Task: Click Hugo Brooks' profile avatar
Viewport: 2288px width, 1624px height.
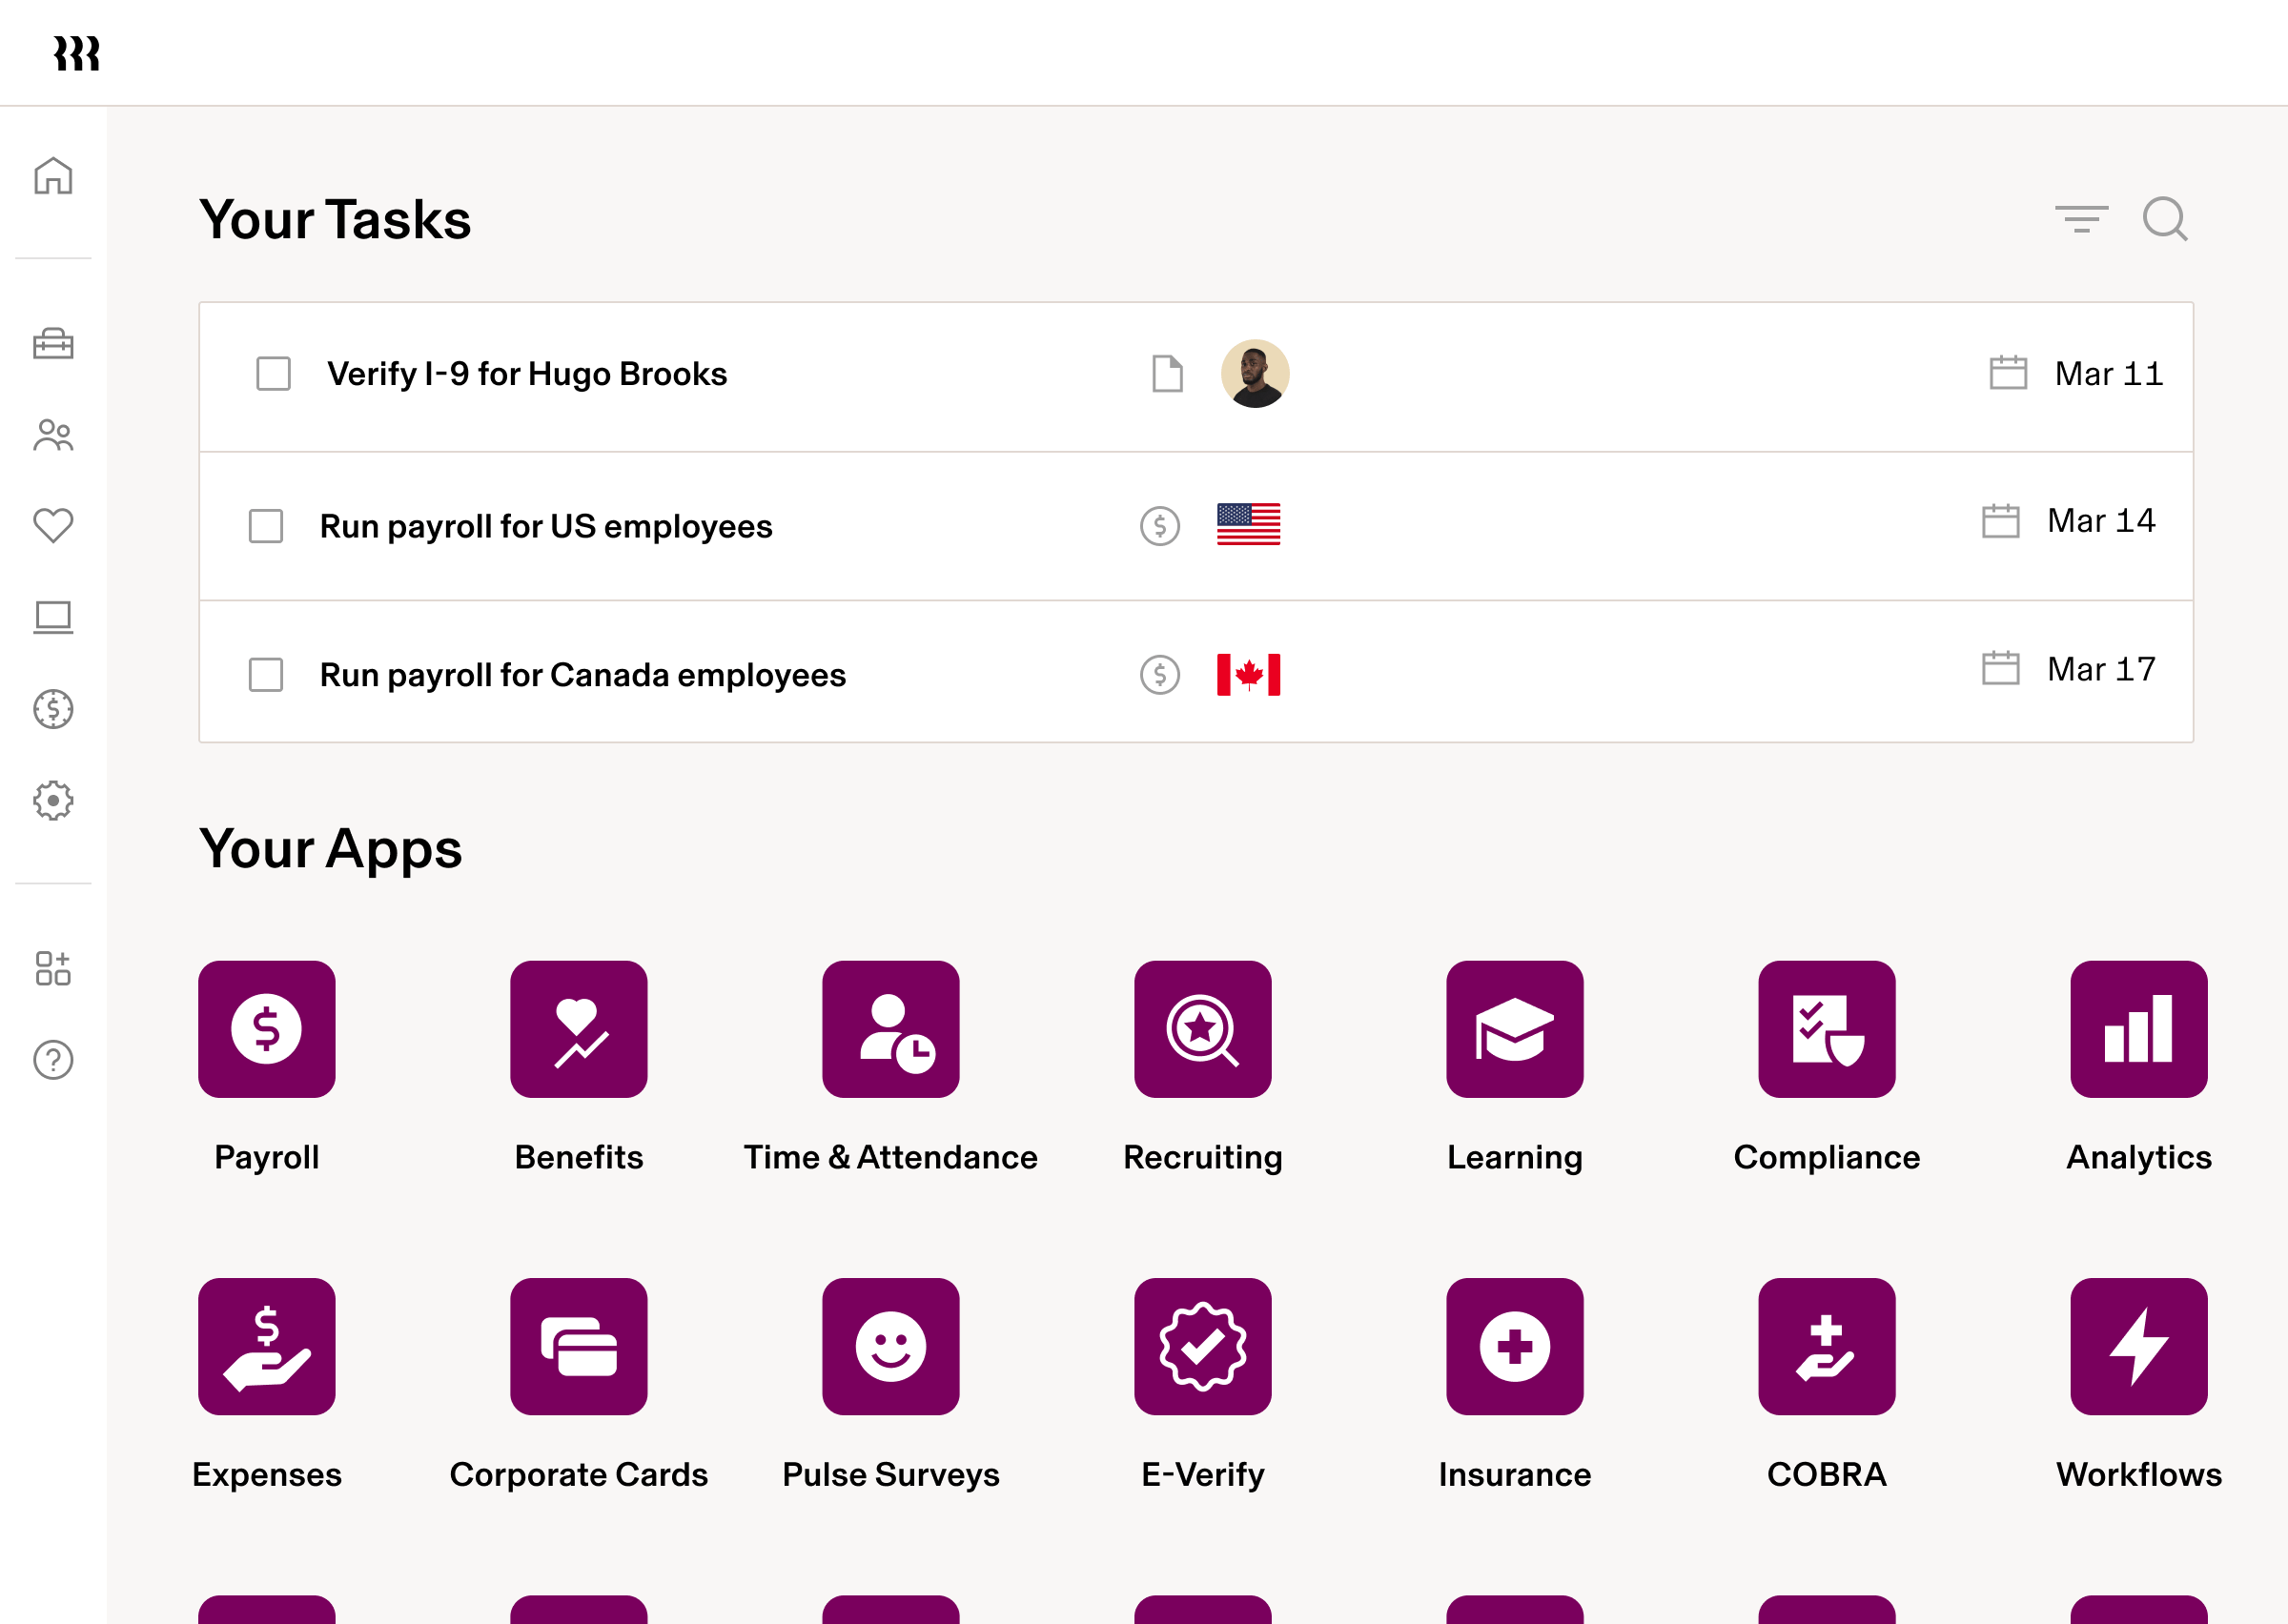Action: click(x=1253, y=373)
